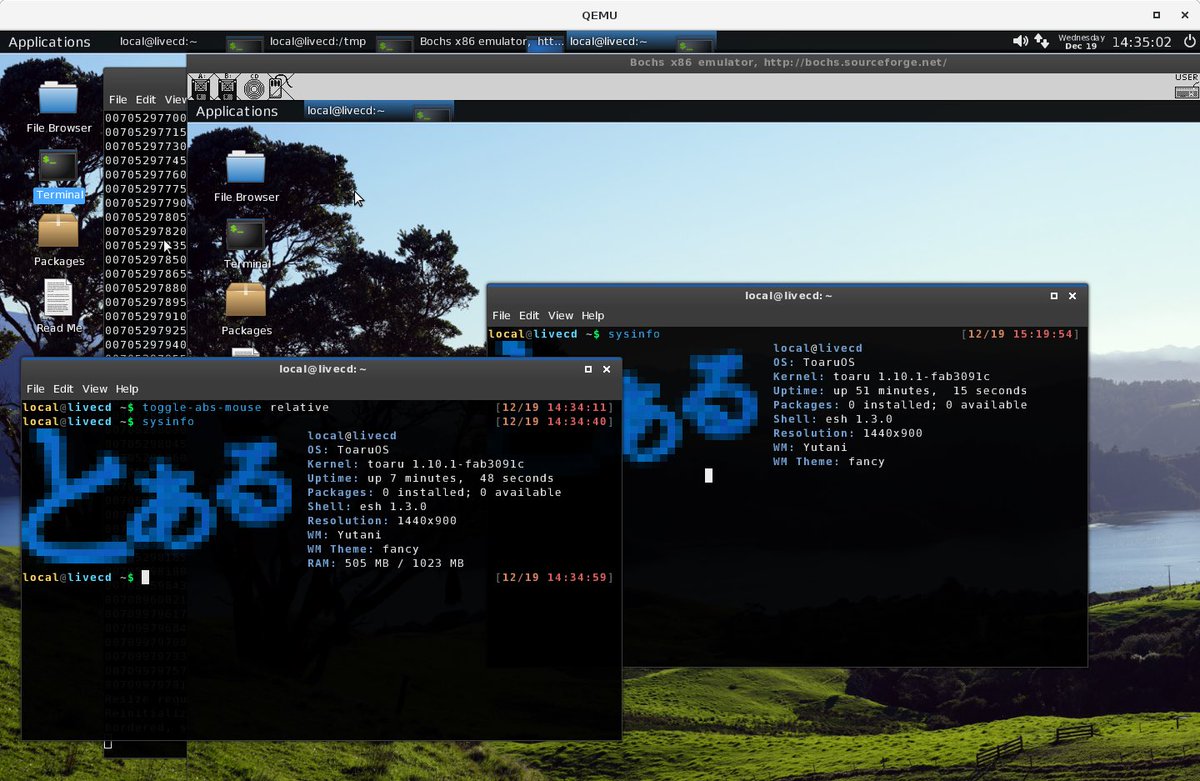This screenshot has height=781, width=1200.
Task: Click local@livecd:~ taskbar entry inside Bochs panel
Action: [x=378, y=111]
